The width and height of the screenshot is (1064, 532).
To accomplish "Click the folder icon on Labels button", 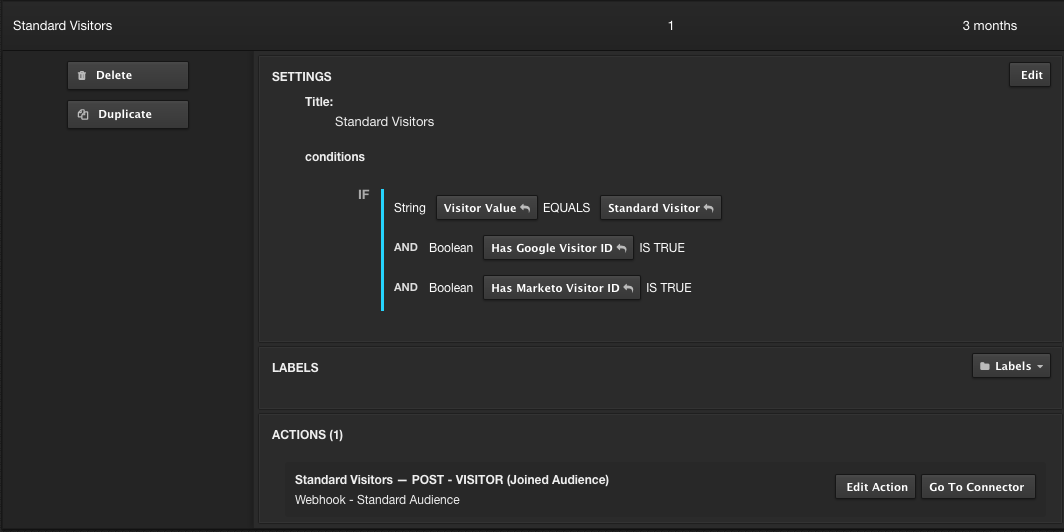I will (x=985, y=367).
